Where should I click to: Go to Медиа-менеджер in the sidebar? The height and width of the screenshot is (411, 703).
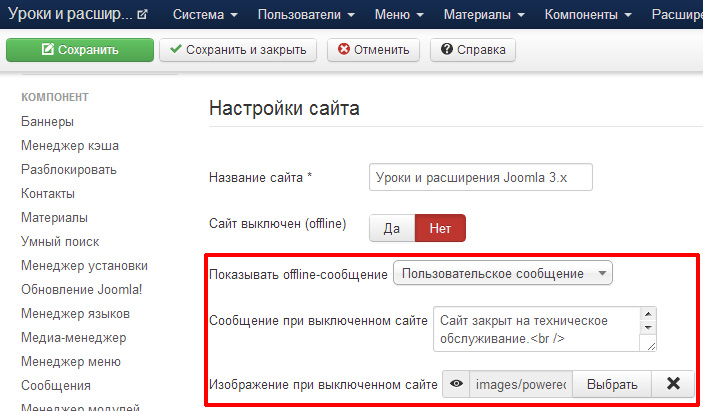click(x=73, y=337)
